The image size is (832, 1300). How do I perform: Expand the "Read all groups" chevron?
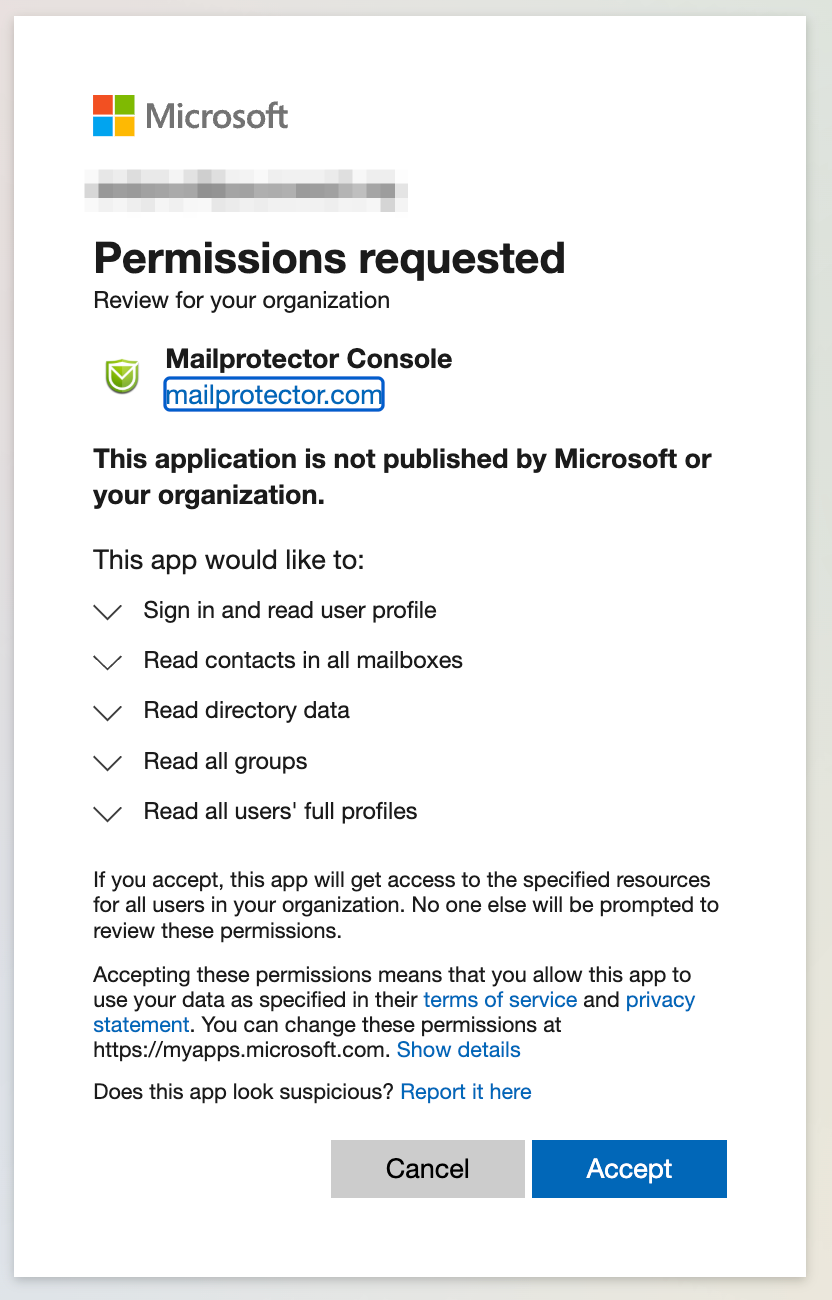click(x=107, y=763)
